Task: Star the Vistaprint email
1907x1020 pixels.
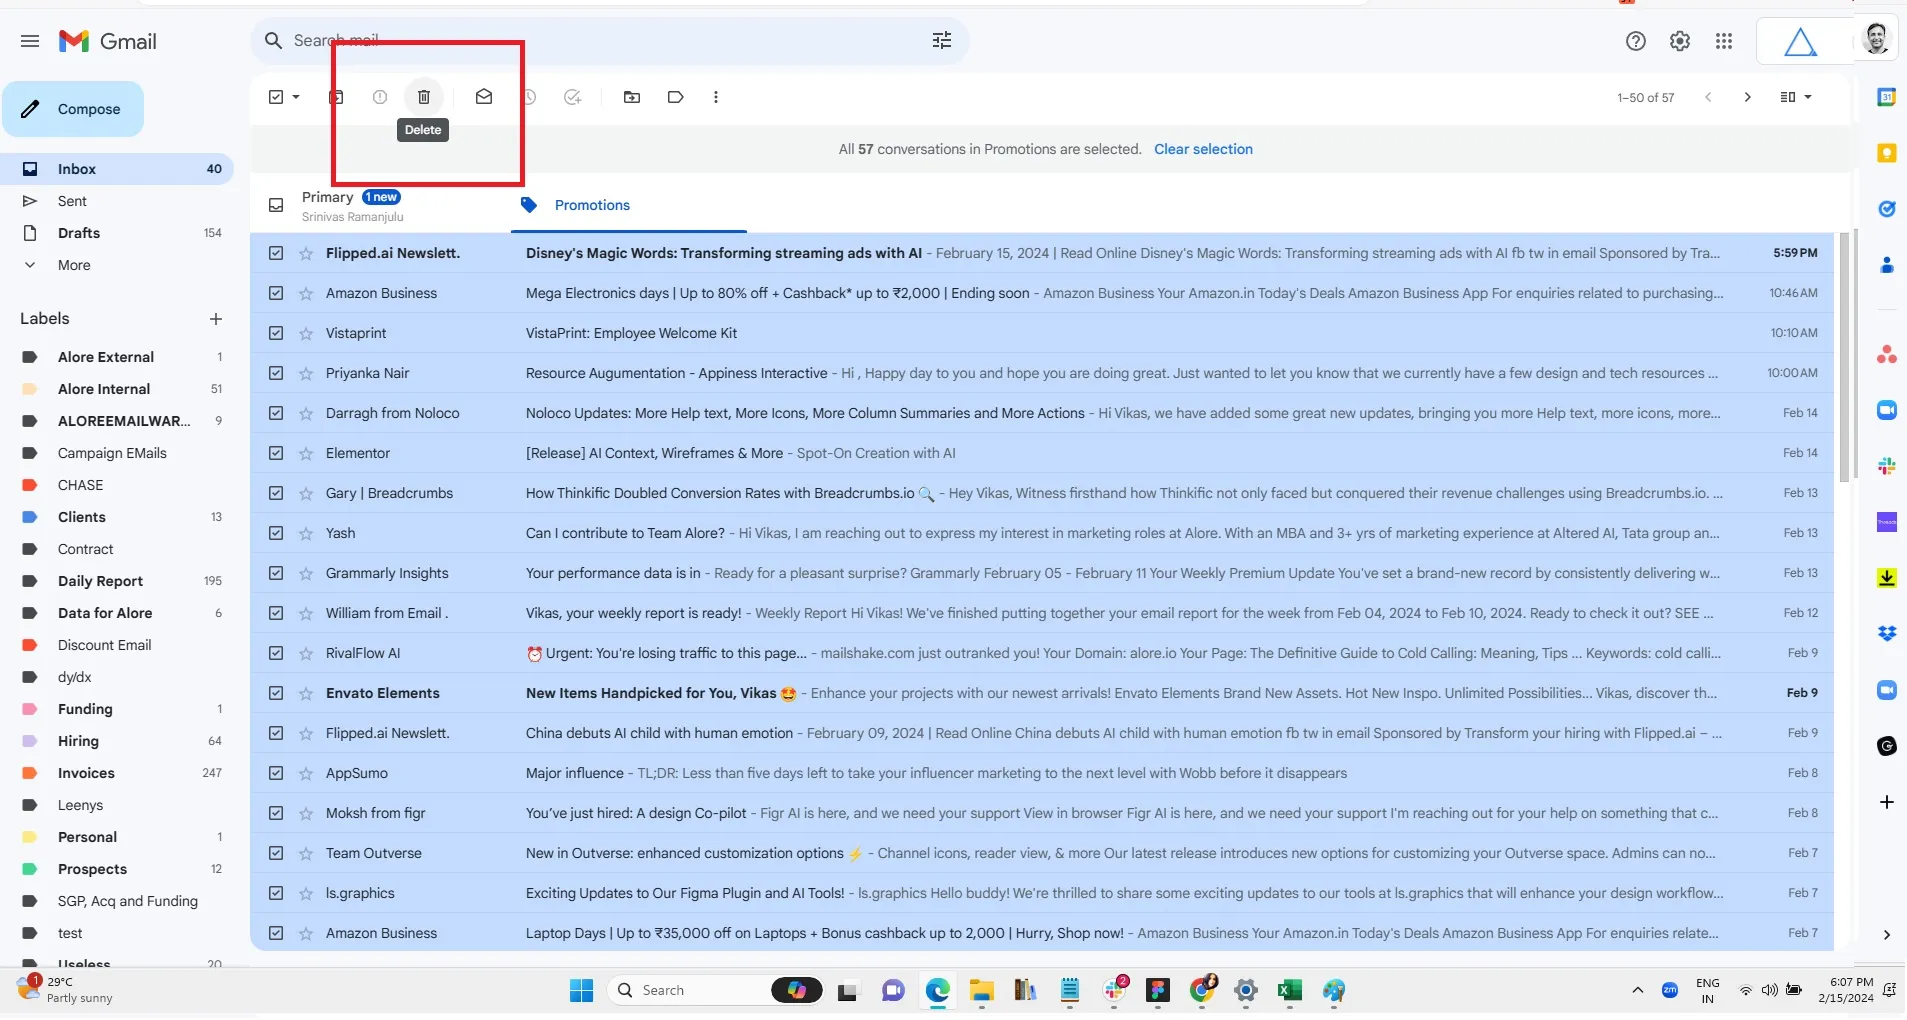Action: 306,333
